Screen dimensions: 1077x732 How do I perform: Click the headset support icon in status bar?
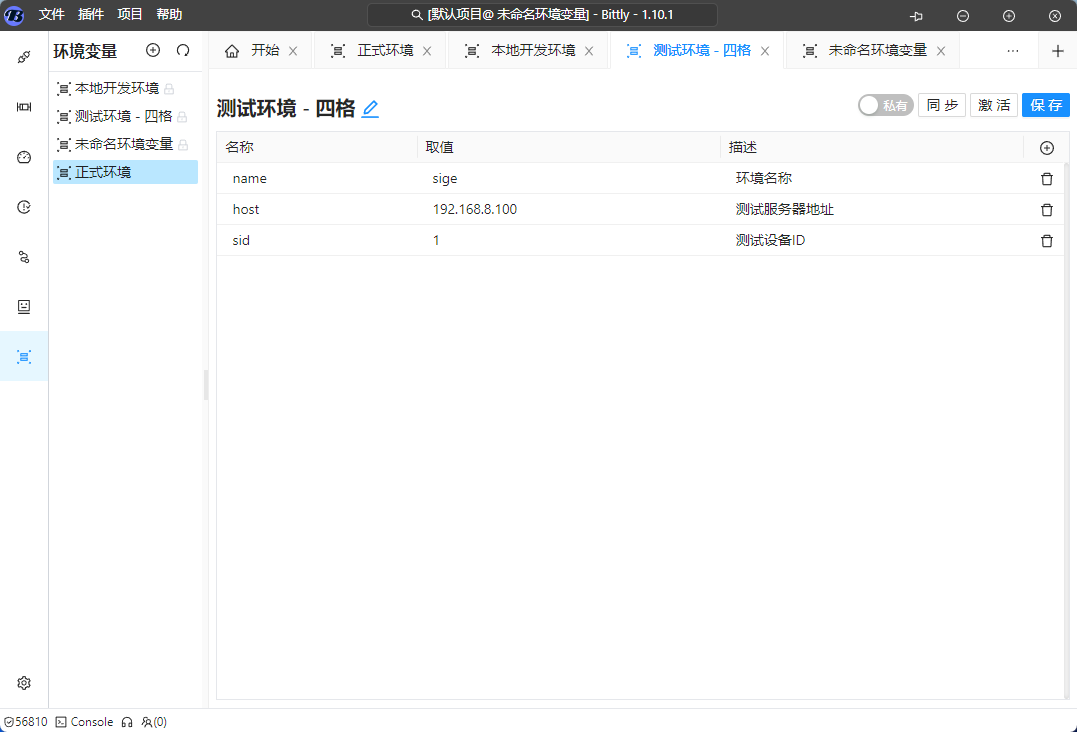point(127,722)
